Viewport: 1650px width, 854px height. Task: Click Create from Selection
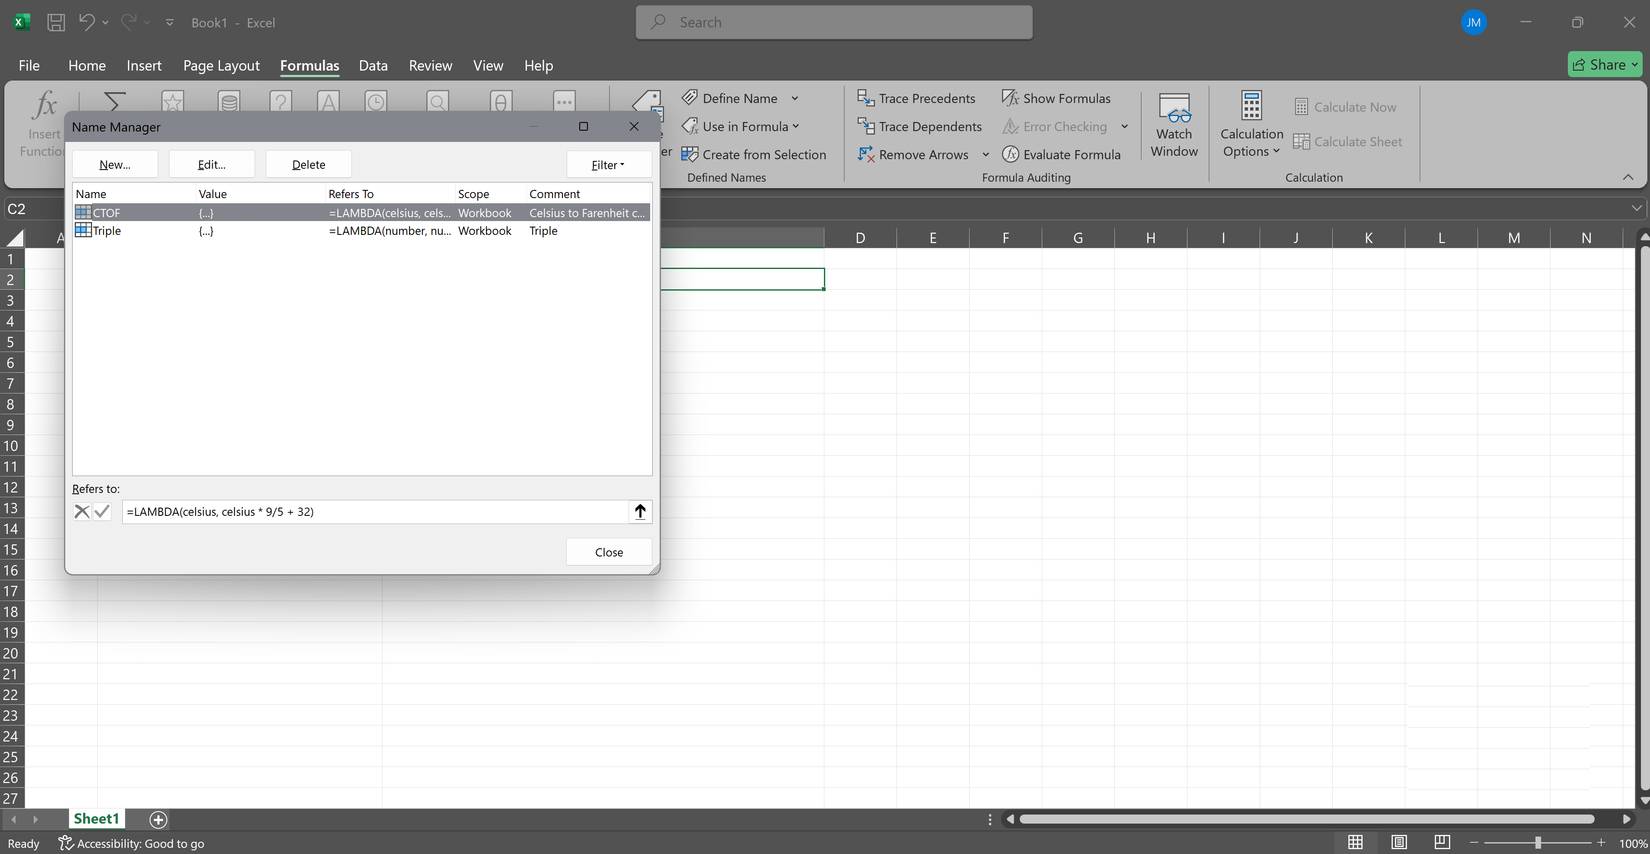tap(754, 154)
